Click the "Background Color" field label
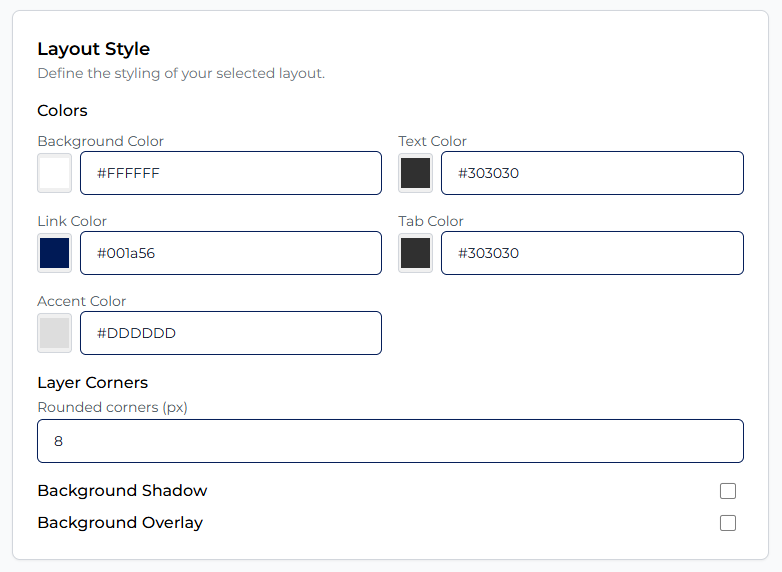Viewport: 782px width, 572px height. [100, 141]
